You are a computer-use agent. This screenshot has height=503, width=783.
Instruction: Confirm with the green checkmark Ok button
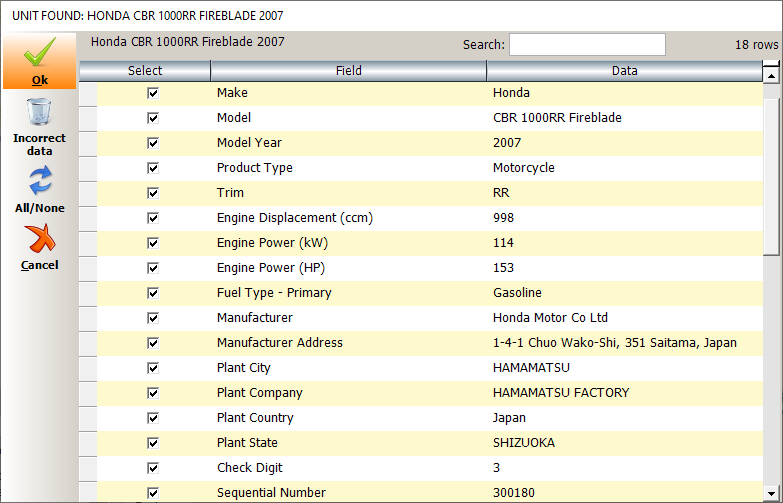tap(39, 61)
